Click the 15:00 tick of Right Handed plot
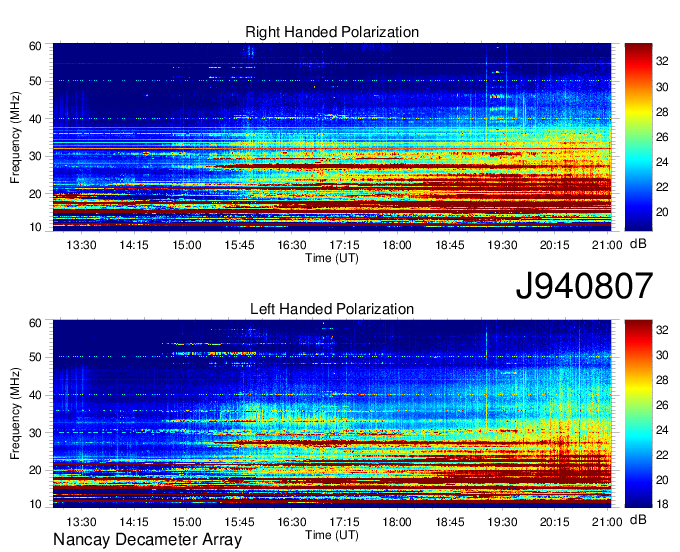This screenshot has height=552, width=680. [x=186, y=245]
